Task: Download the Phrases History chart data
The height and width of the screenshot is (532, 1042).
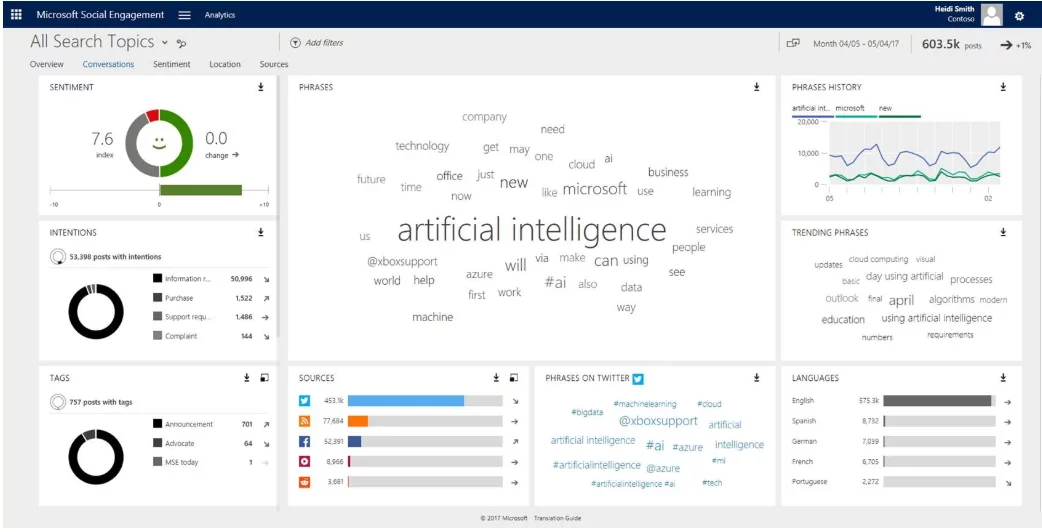Action: click(x=1003, y=87)
